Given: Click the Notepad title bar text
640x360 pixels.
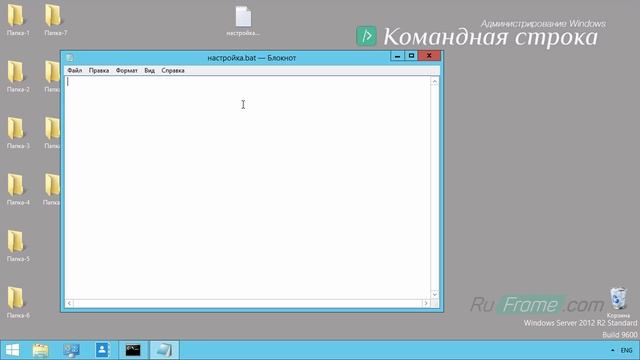Looking at the screenshot, I should 251,58.
